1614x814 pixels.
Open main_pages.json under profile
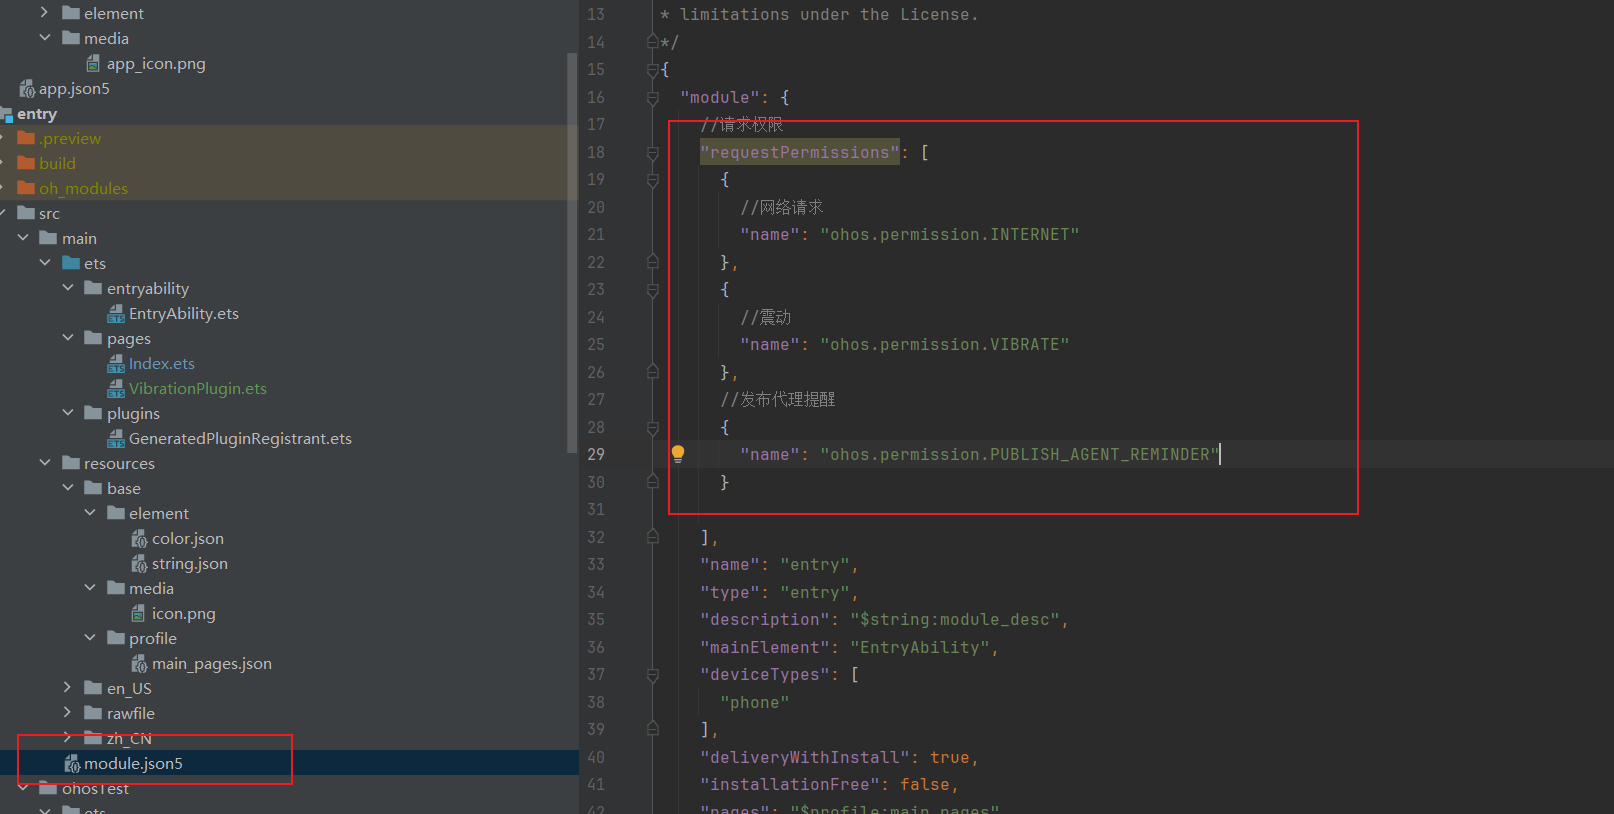212,664
